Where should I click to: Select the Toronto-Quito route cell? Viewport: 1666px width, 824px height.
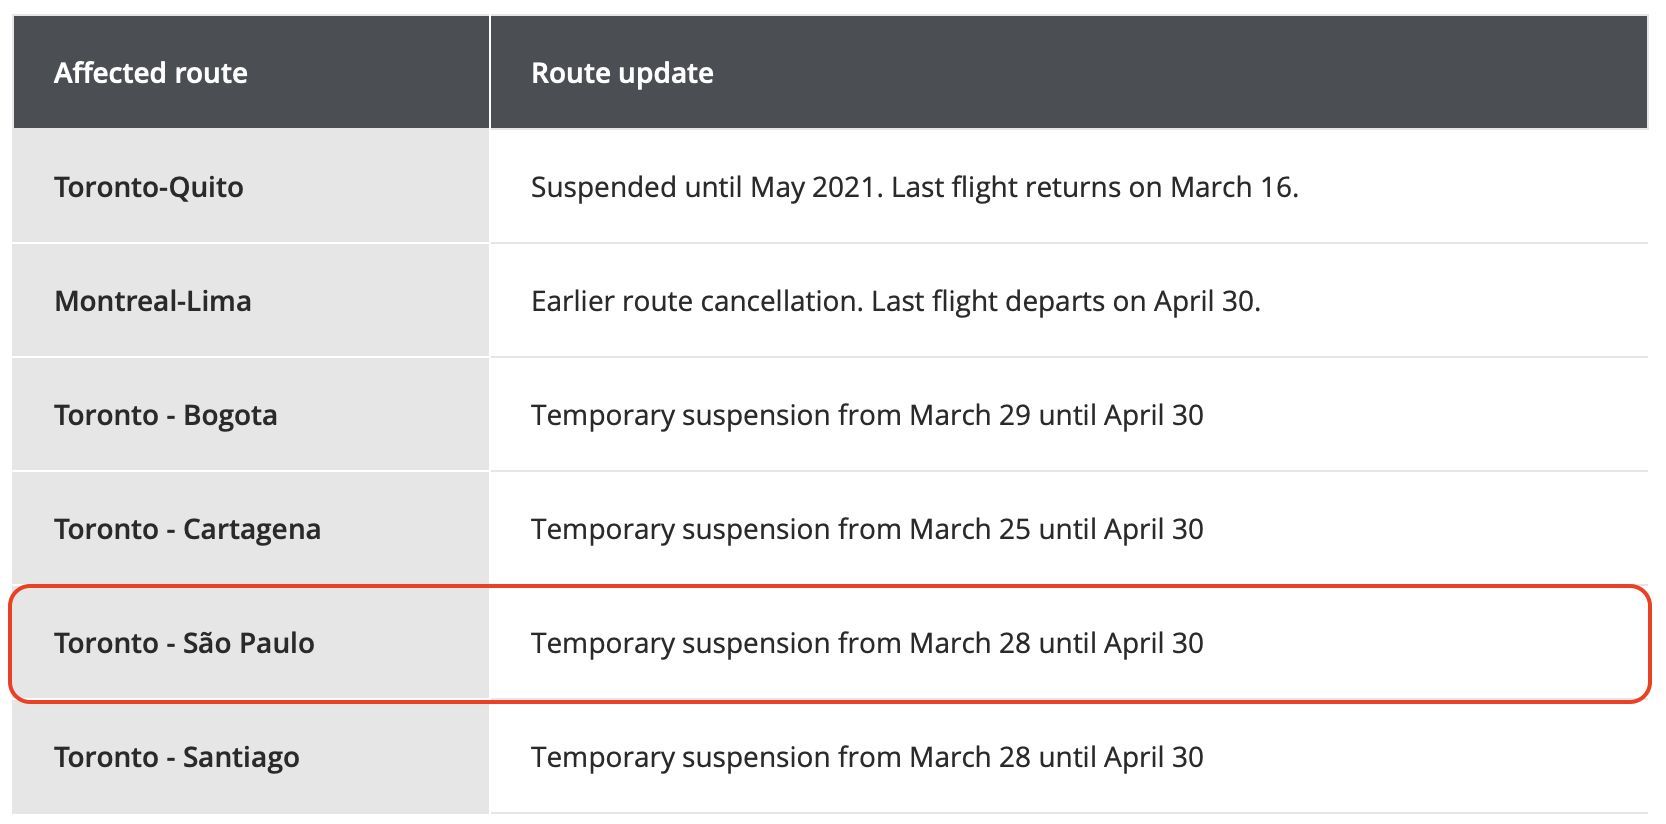tap(251, 187)
